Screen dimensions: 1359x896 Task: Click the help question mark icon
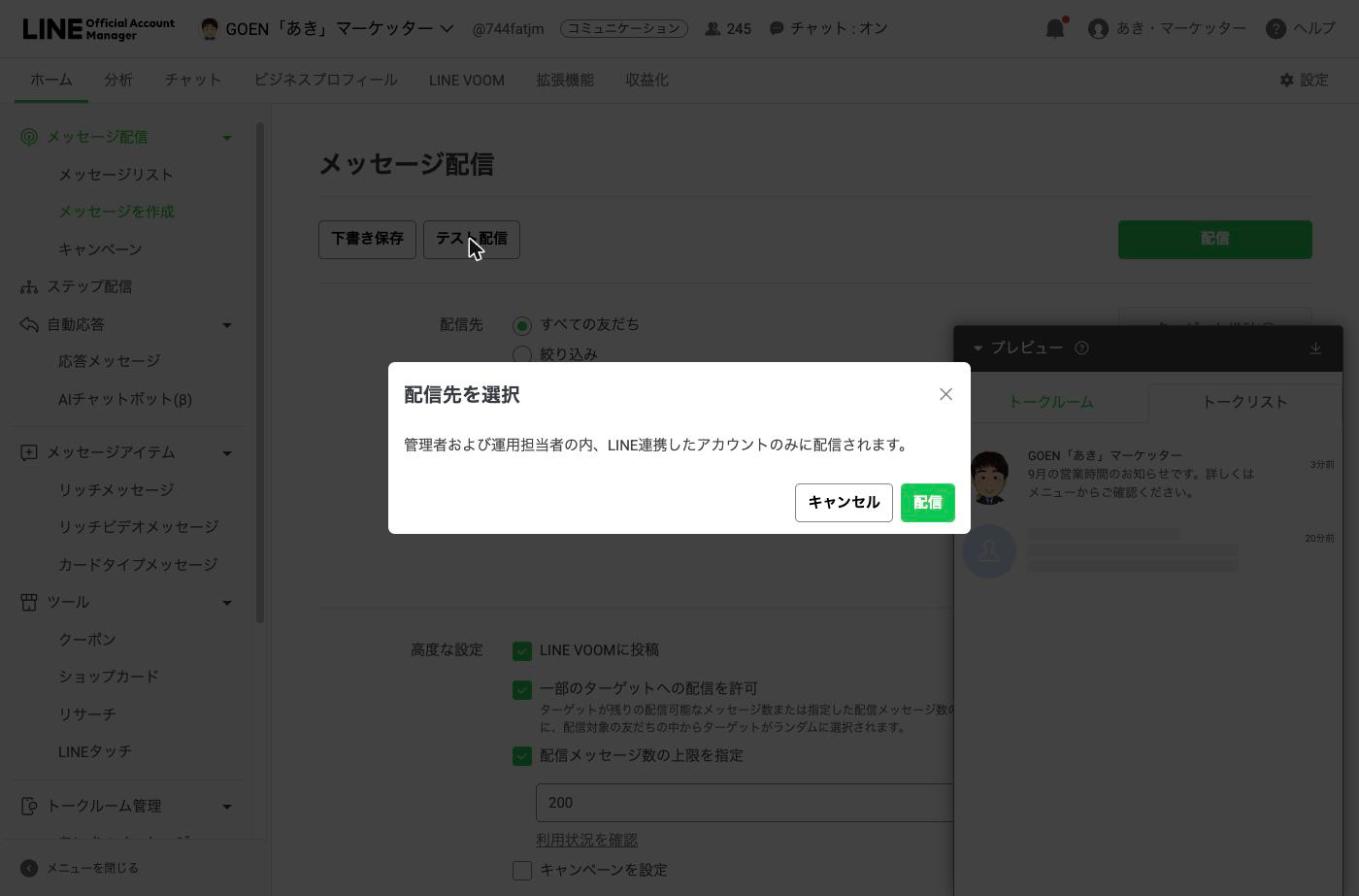pos(1275,29)
